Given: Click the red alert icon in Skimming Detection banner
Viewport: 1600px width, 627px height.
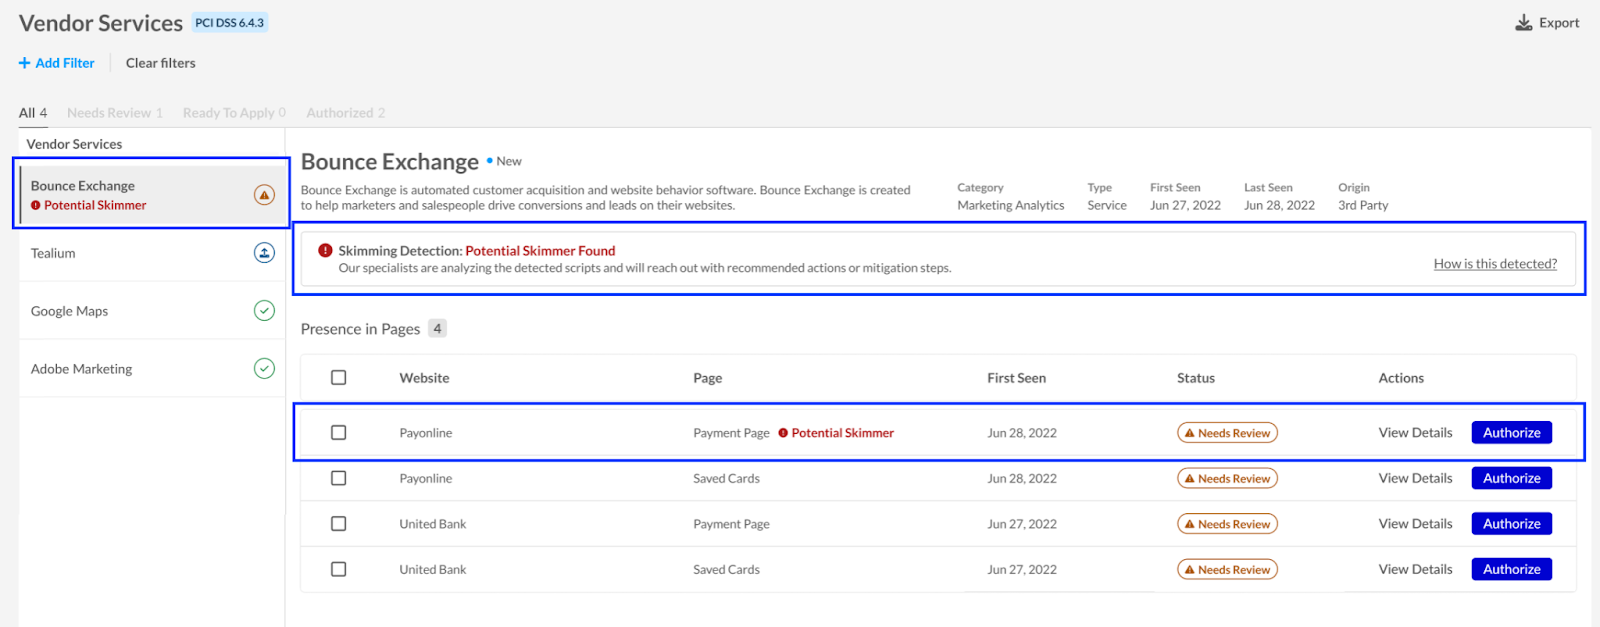Looking at the screenshot, I should tap(325, 250).
